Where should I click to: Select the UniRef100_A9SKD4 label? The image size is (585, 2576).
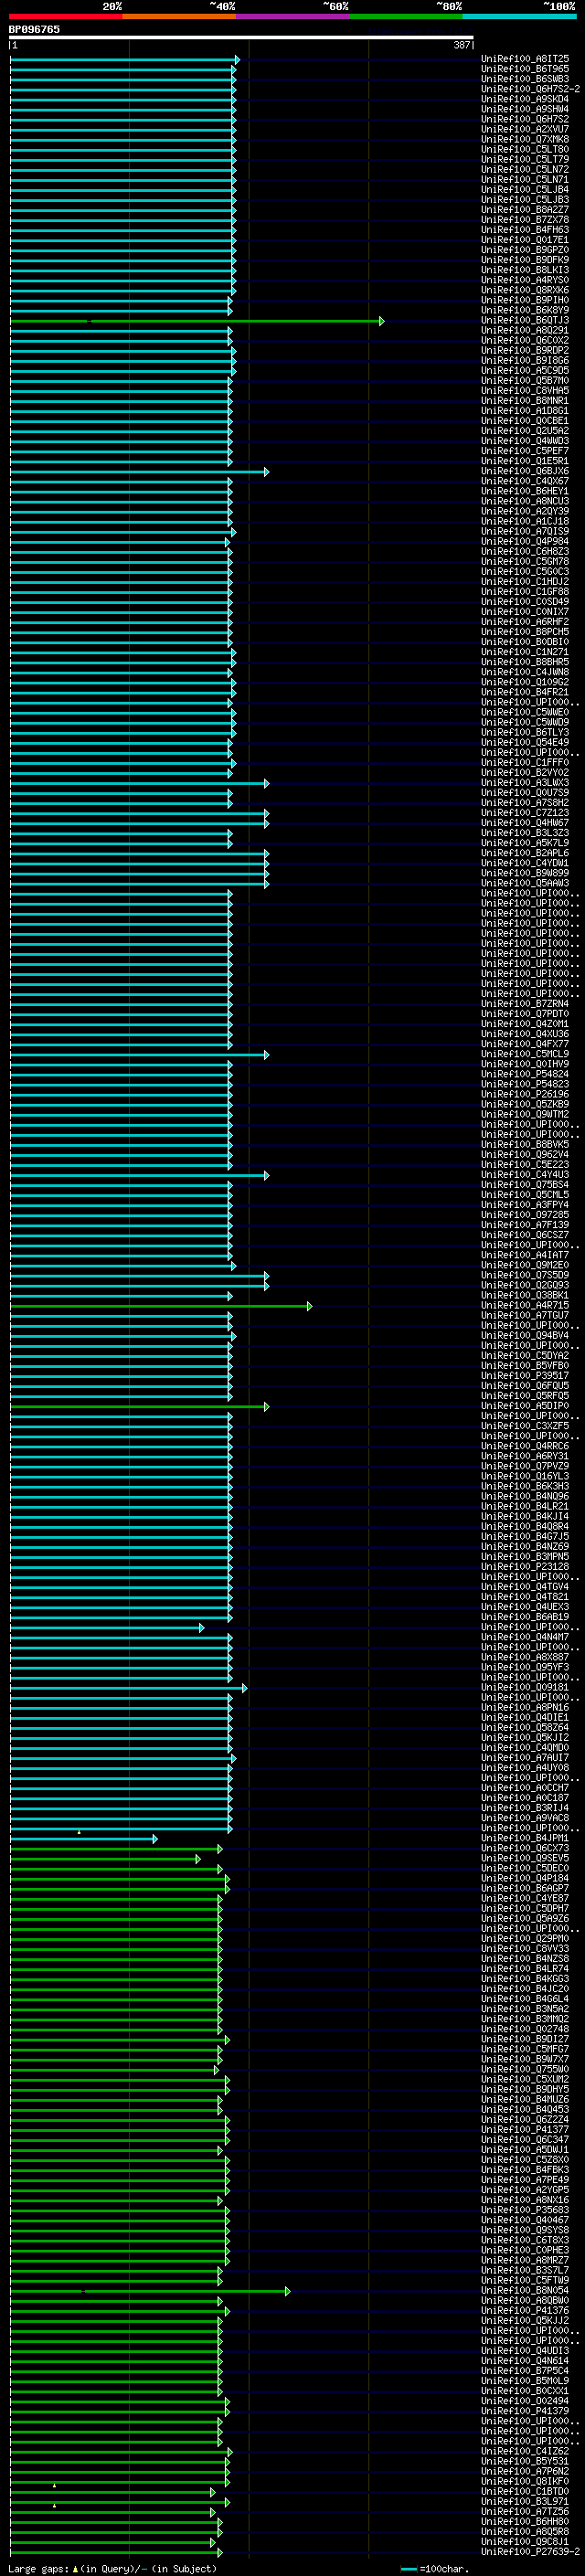pos(525,99)
